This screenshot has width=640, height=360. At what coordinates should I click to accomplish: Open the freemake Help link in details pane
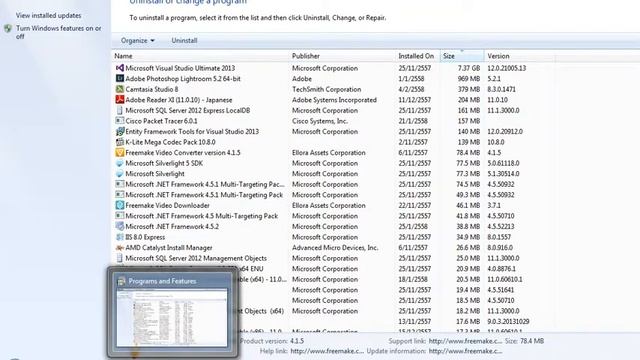coord(327,351)
